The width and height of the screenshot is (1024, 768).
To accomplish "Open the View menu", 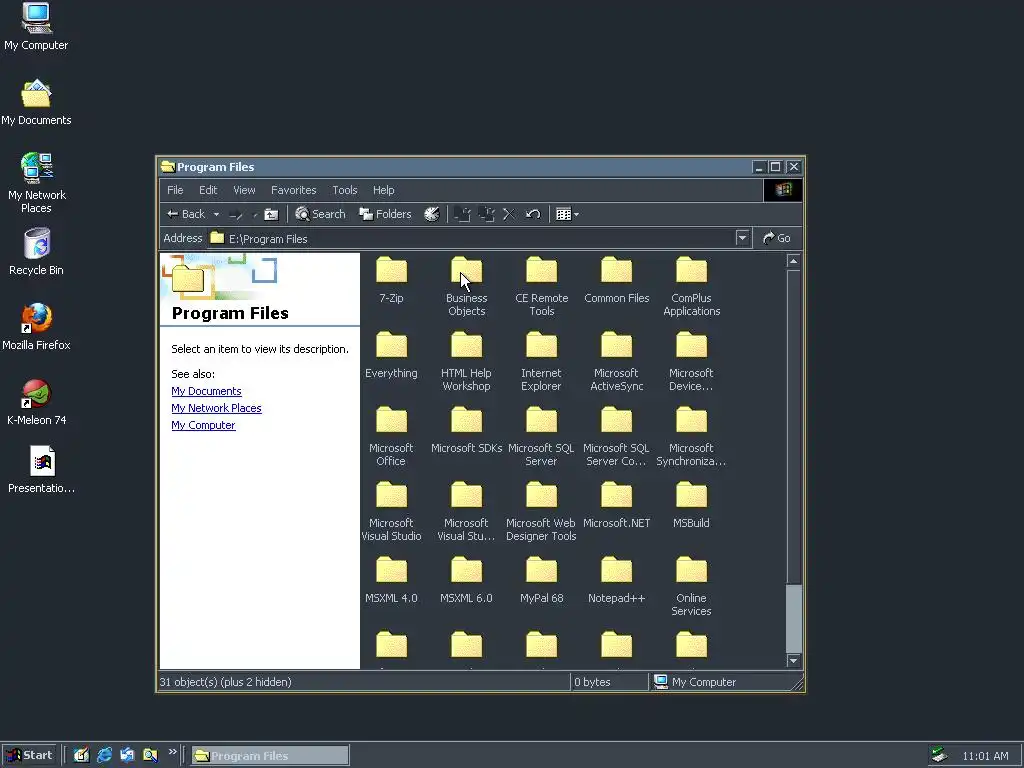I will [x=244, y=190].
